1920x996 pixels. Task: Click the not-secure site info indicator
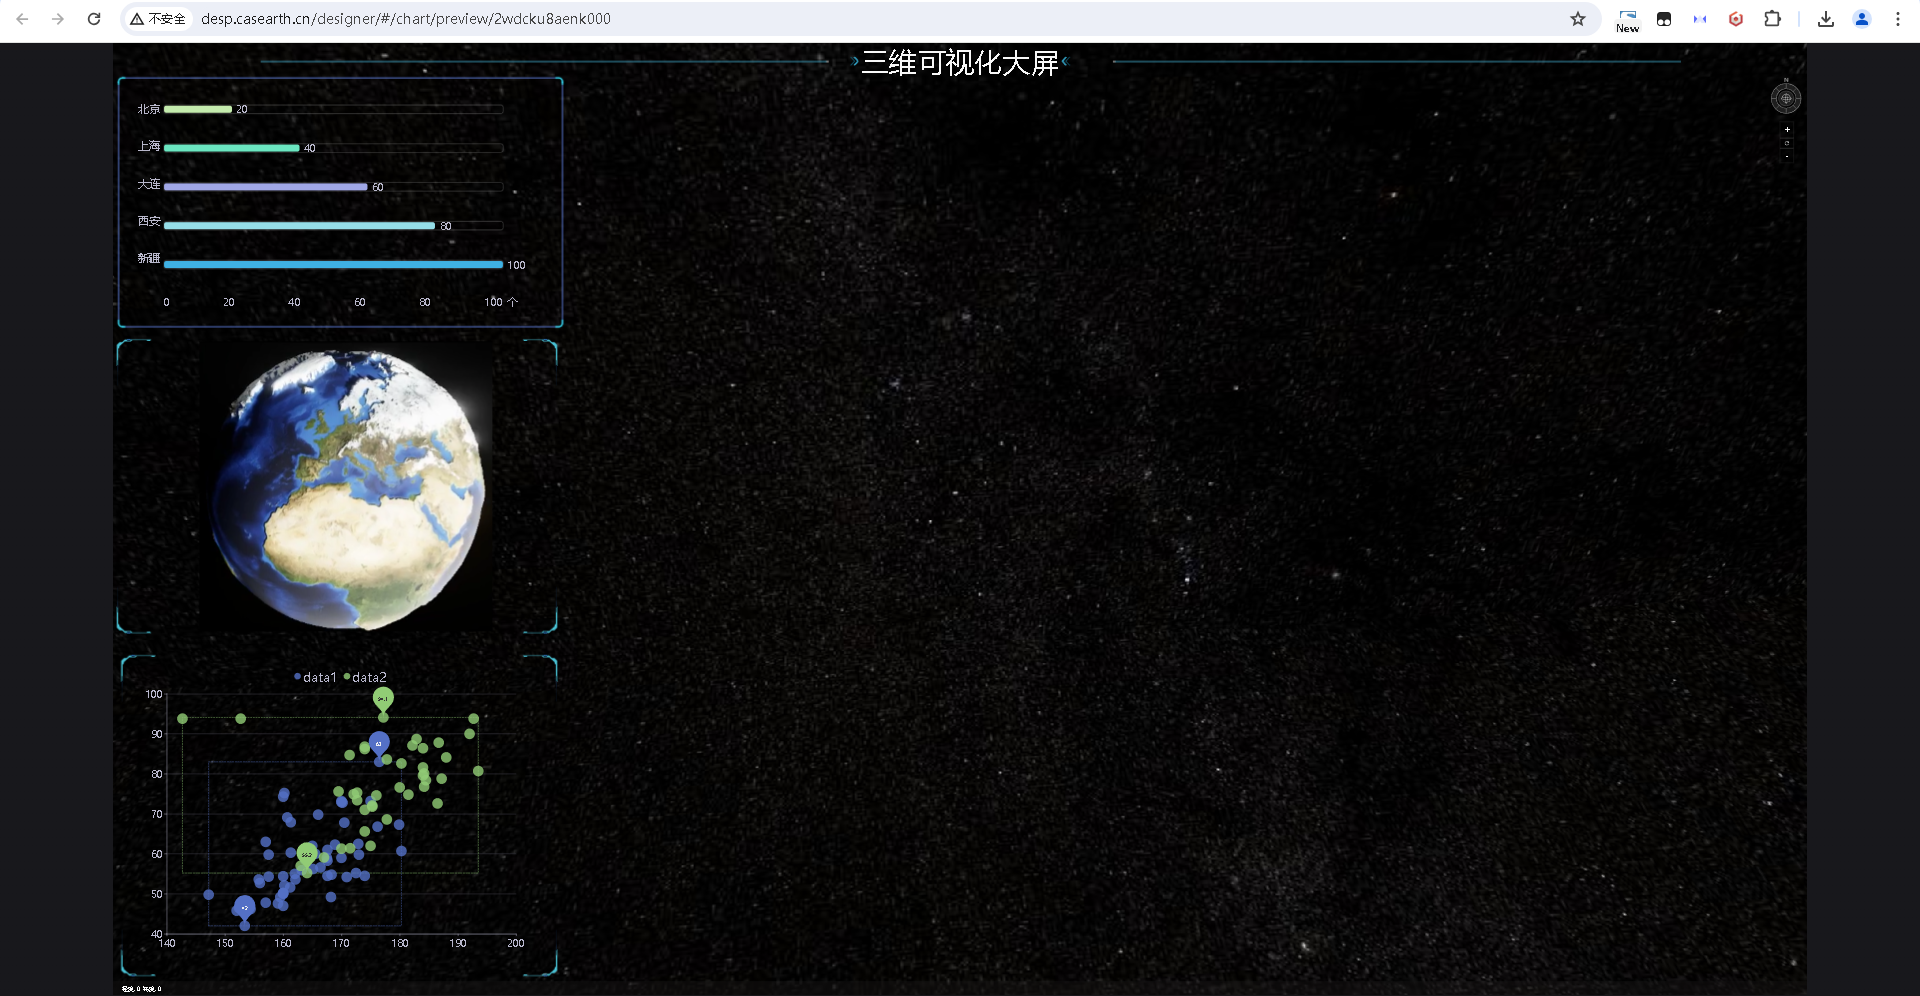click(x=158, y=19)
